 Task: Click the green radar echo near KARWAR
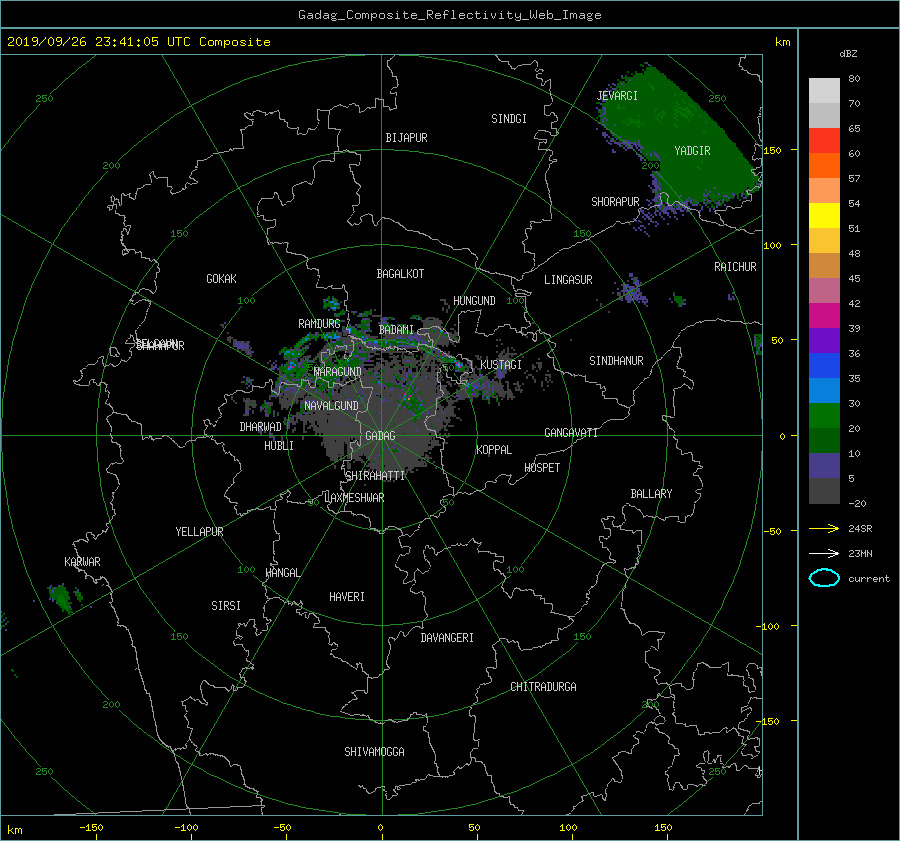click(61, 598)
